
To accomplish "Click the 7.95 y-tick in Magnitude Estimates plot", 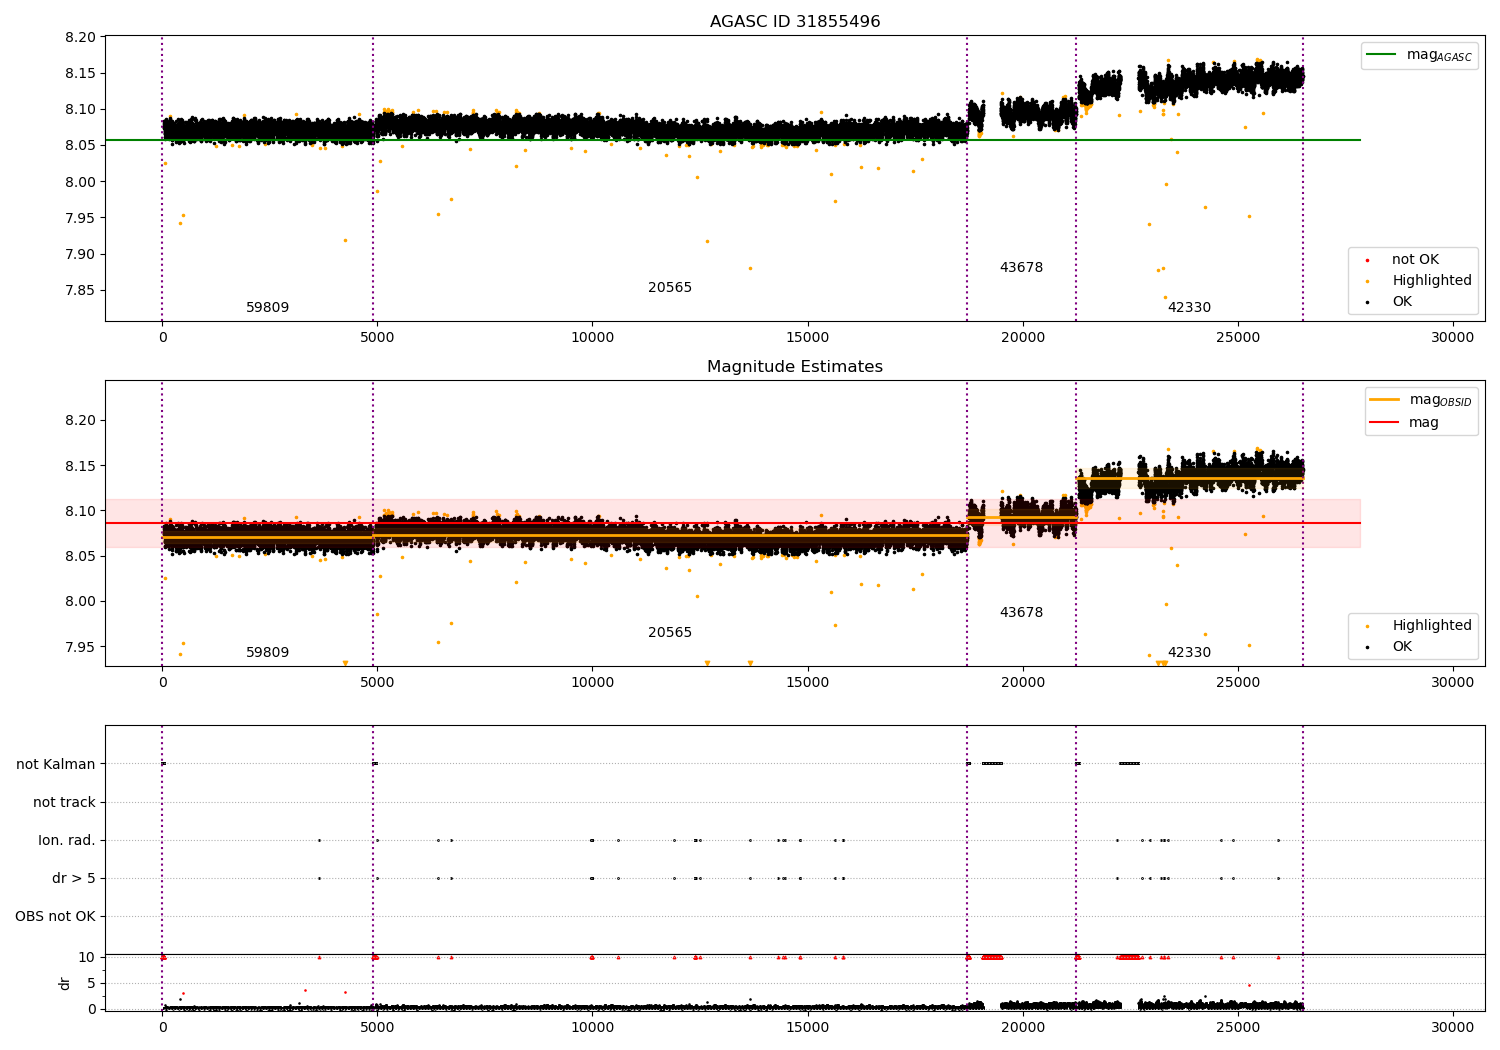I will coord(81,647).
